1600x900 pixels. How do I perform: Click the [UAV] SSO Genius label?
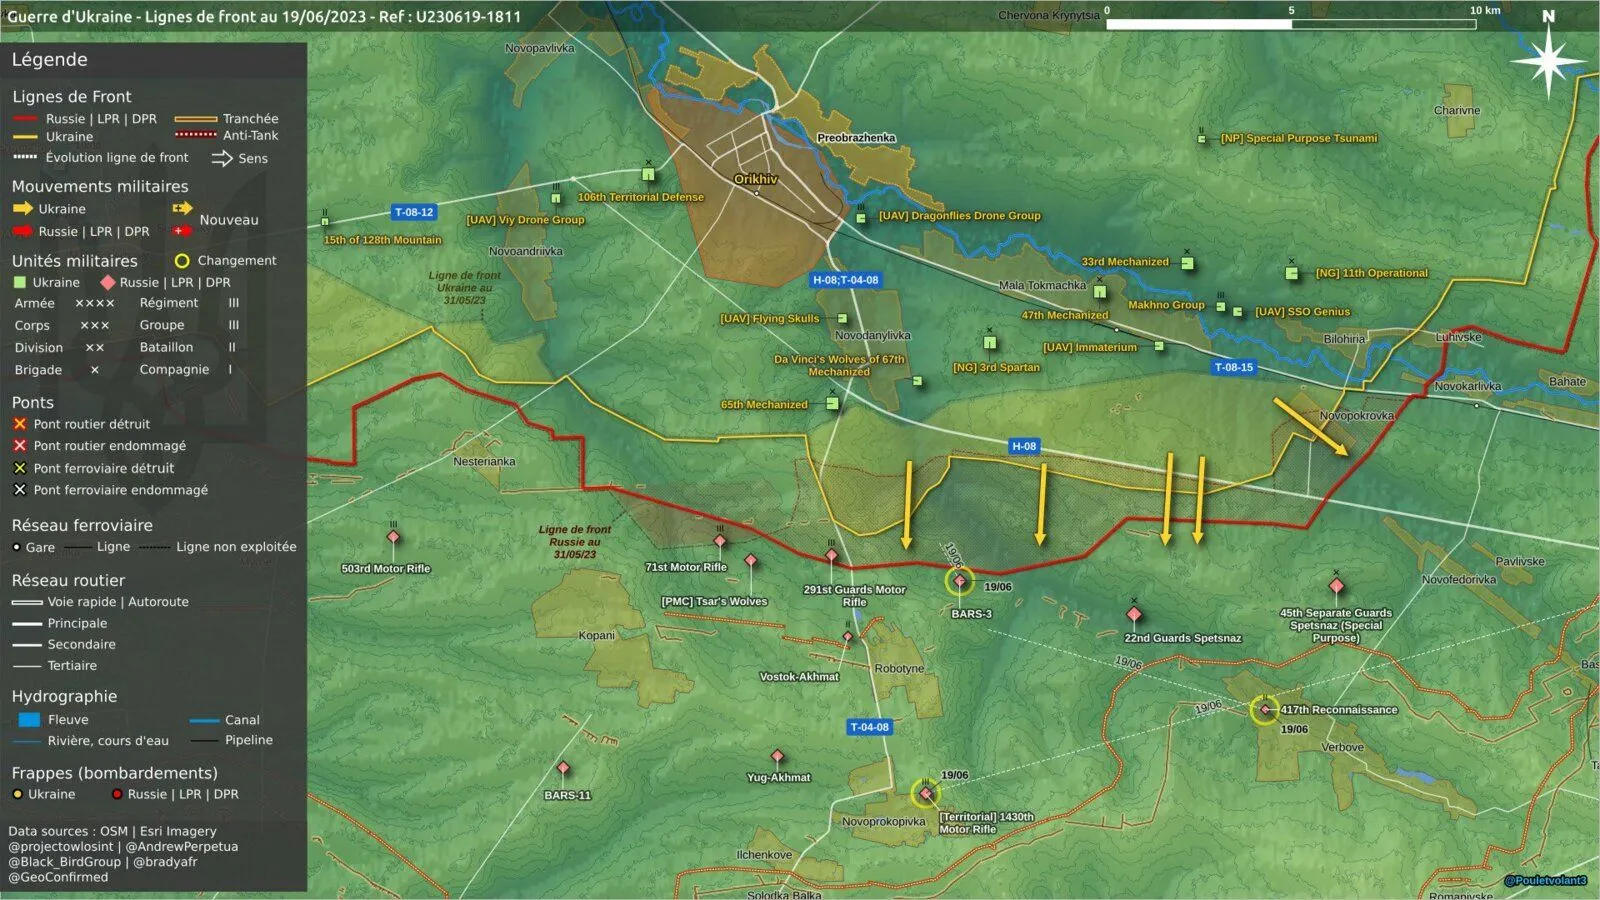[1302, 312]
